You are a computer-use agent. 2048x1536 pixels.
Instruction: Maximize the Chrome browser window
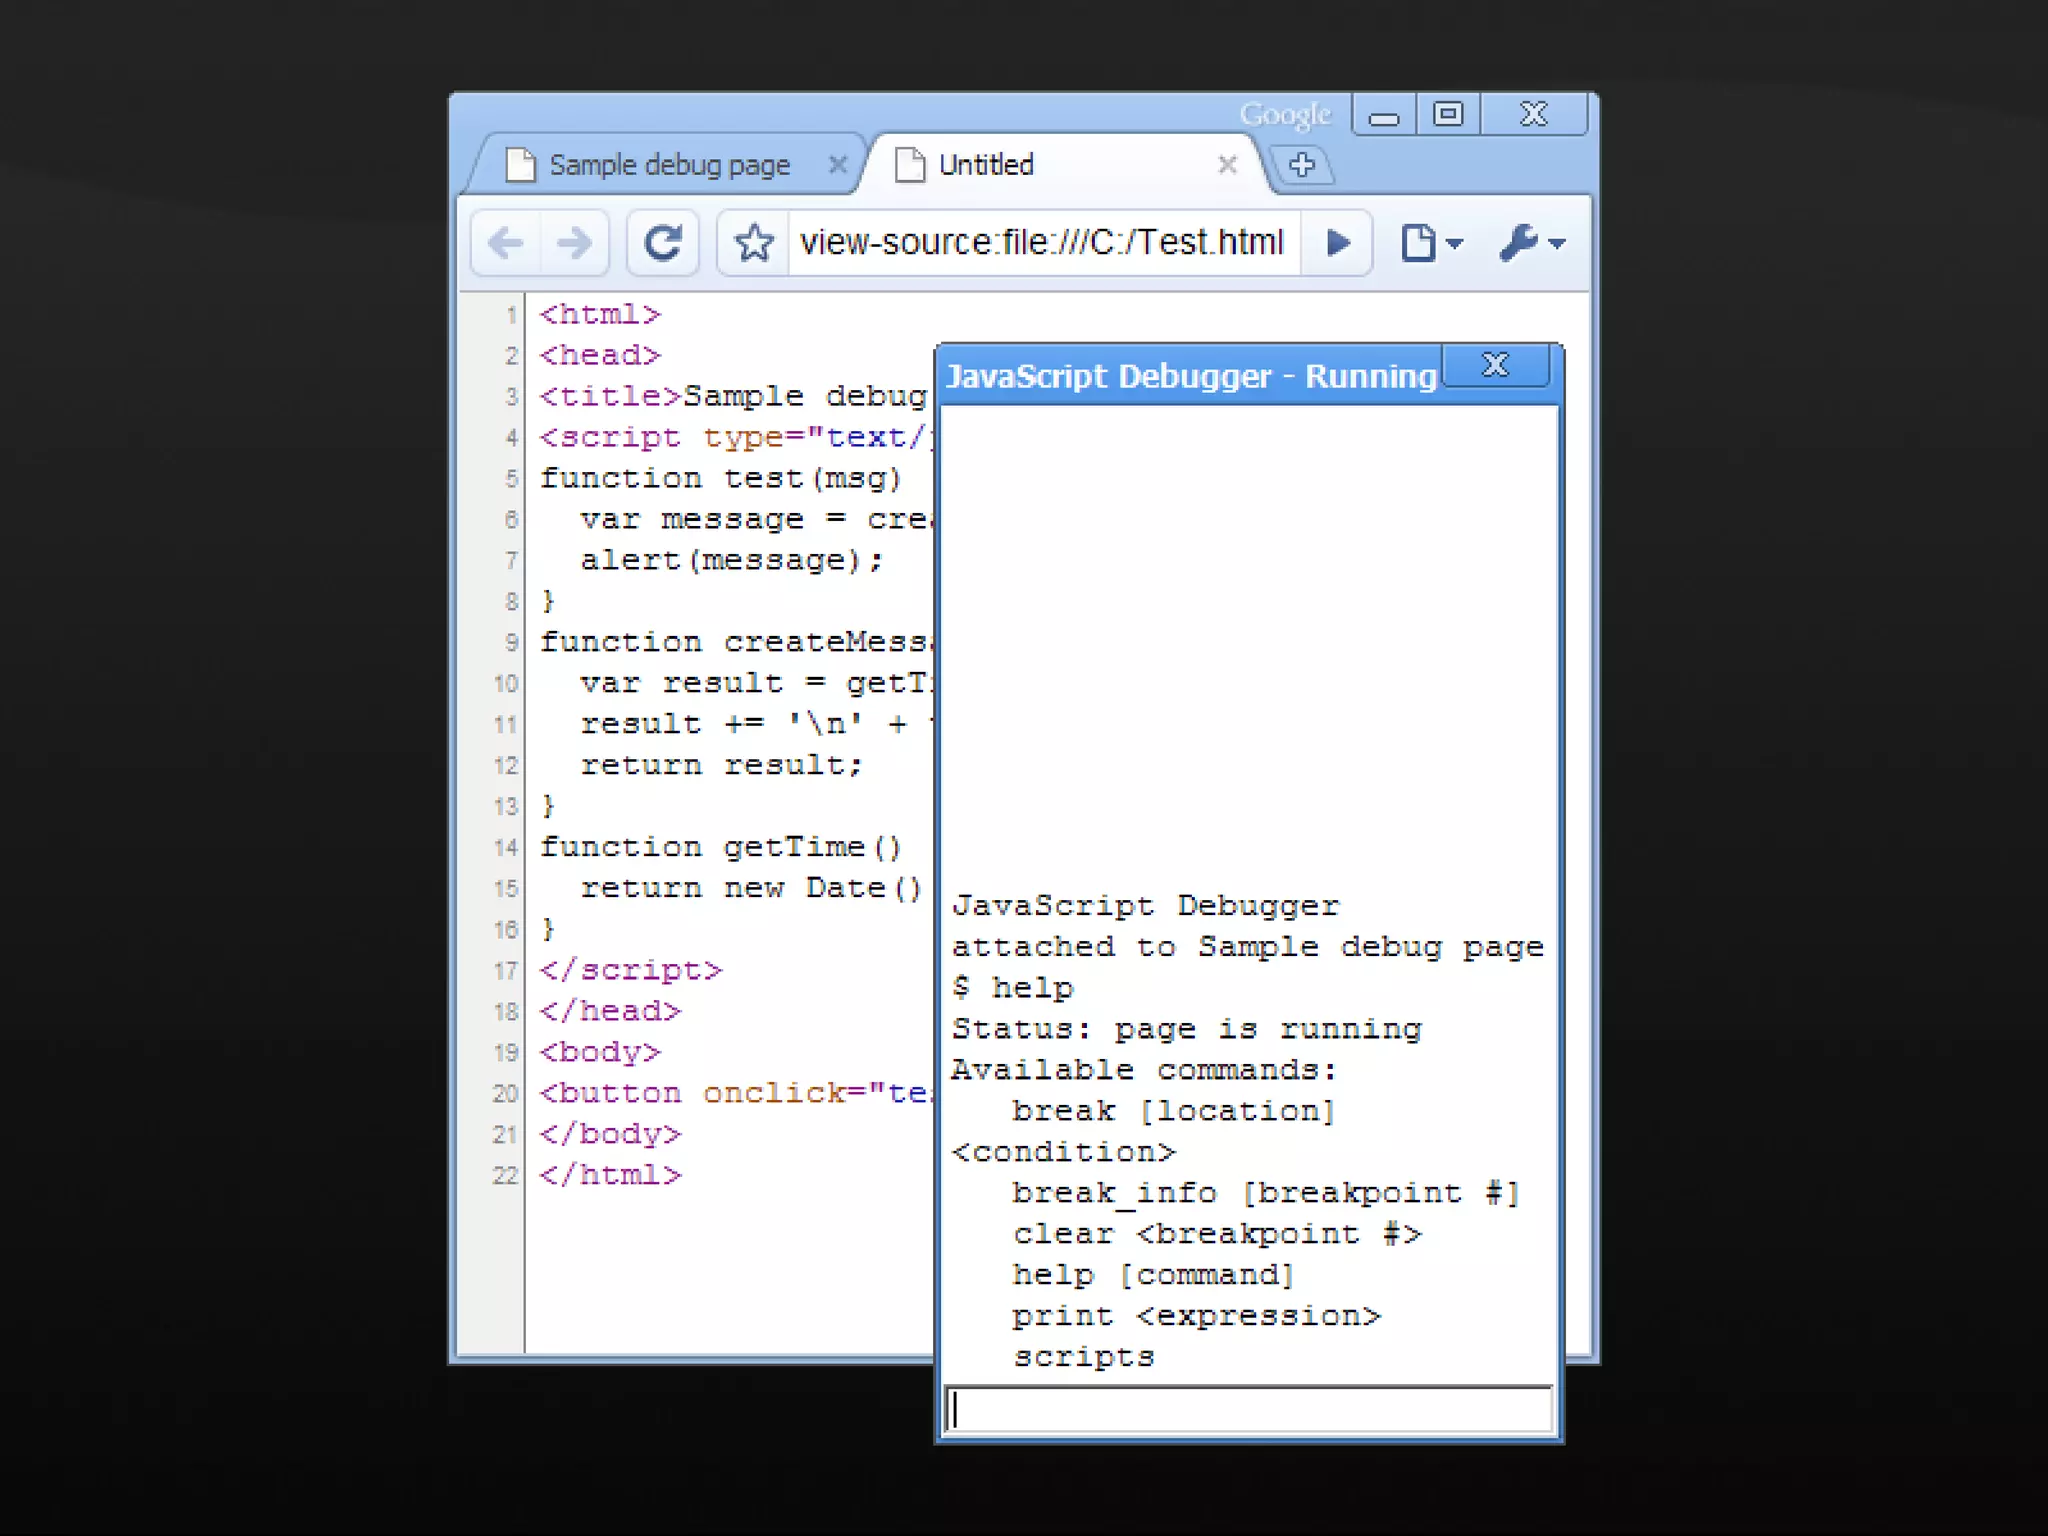(x=1447, y=115)
